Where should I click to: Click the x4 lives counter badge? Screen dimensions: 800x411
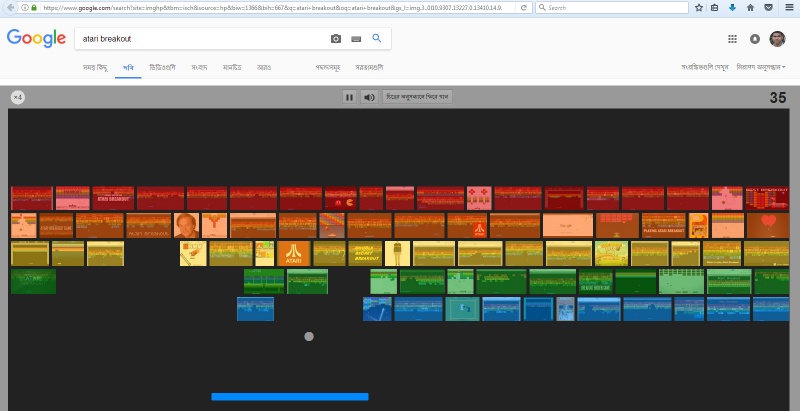point(18,97)
